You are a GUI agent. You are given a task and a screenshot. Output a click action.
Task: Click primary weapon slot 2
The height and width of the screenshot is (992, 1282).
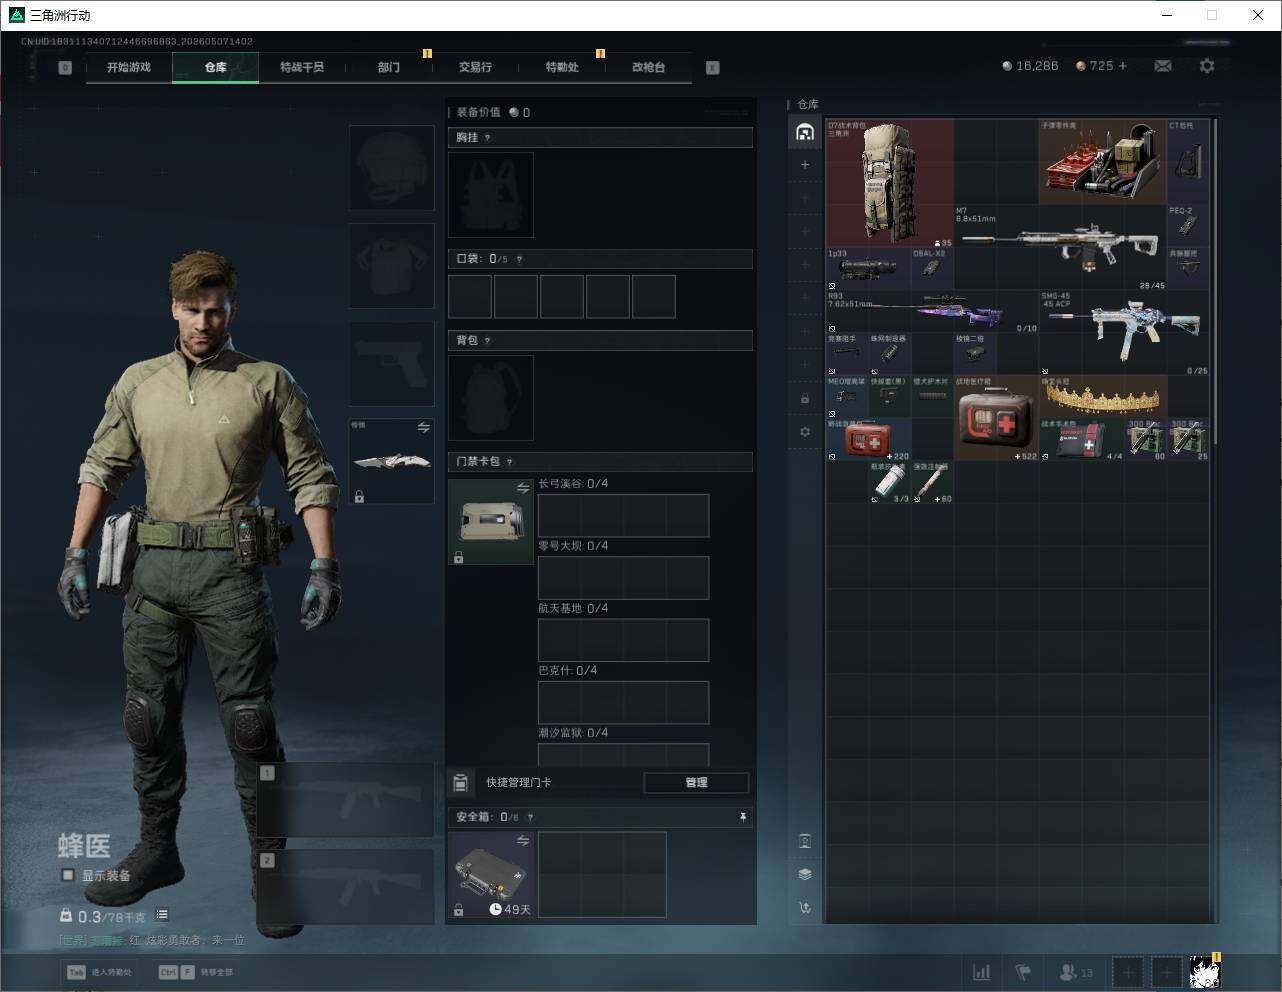click(x=345, y=887)
